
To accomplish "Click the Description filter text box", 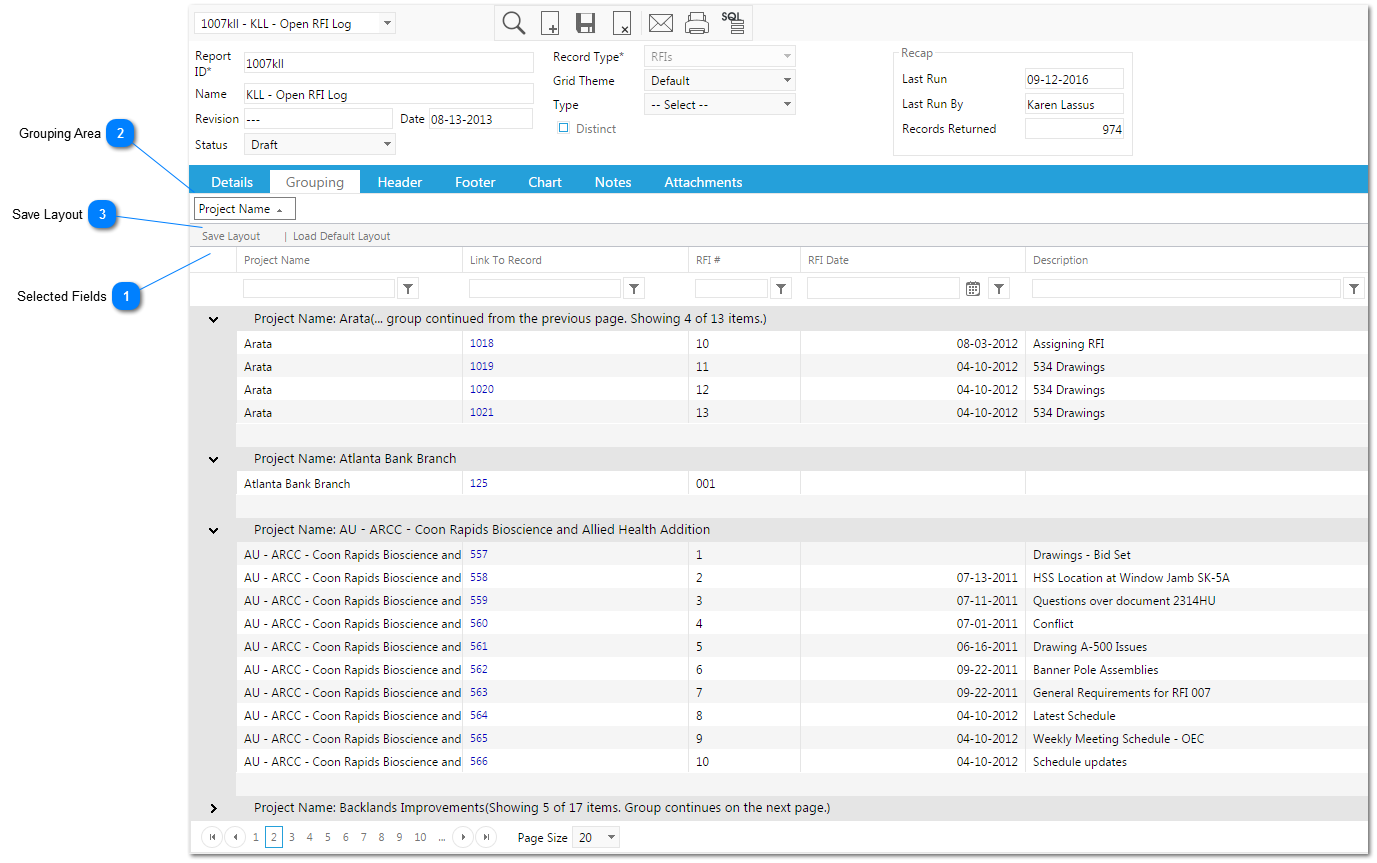I will 1186,288.
